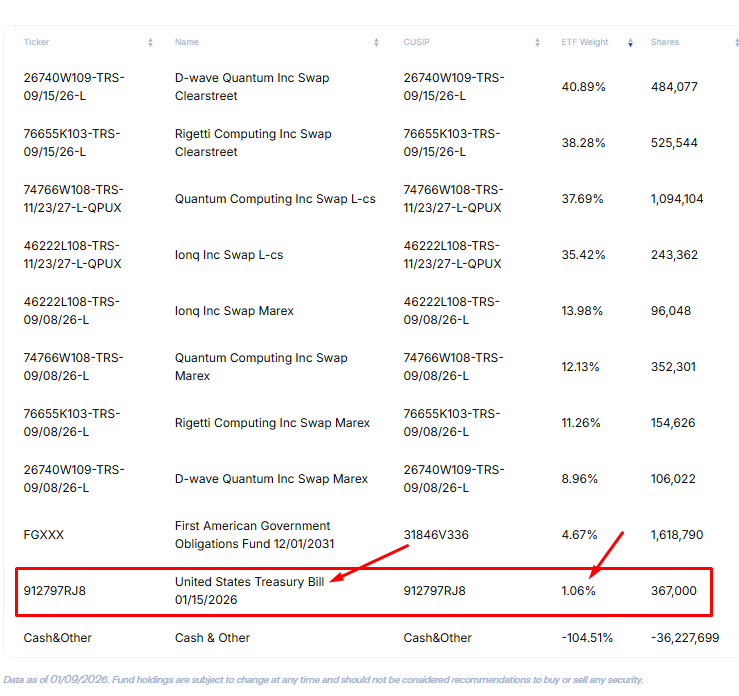Screen dimensions: 739x696
Task: Click the Ionq Inc Swap Marex entry
Action: coord(234,311)
